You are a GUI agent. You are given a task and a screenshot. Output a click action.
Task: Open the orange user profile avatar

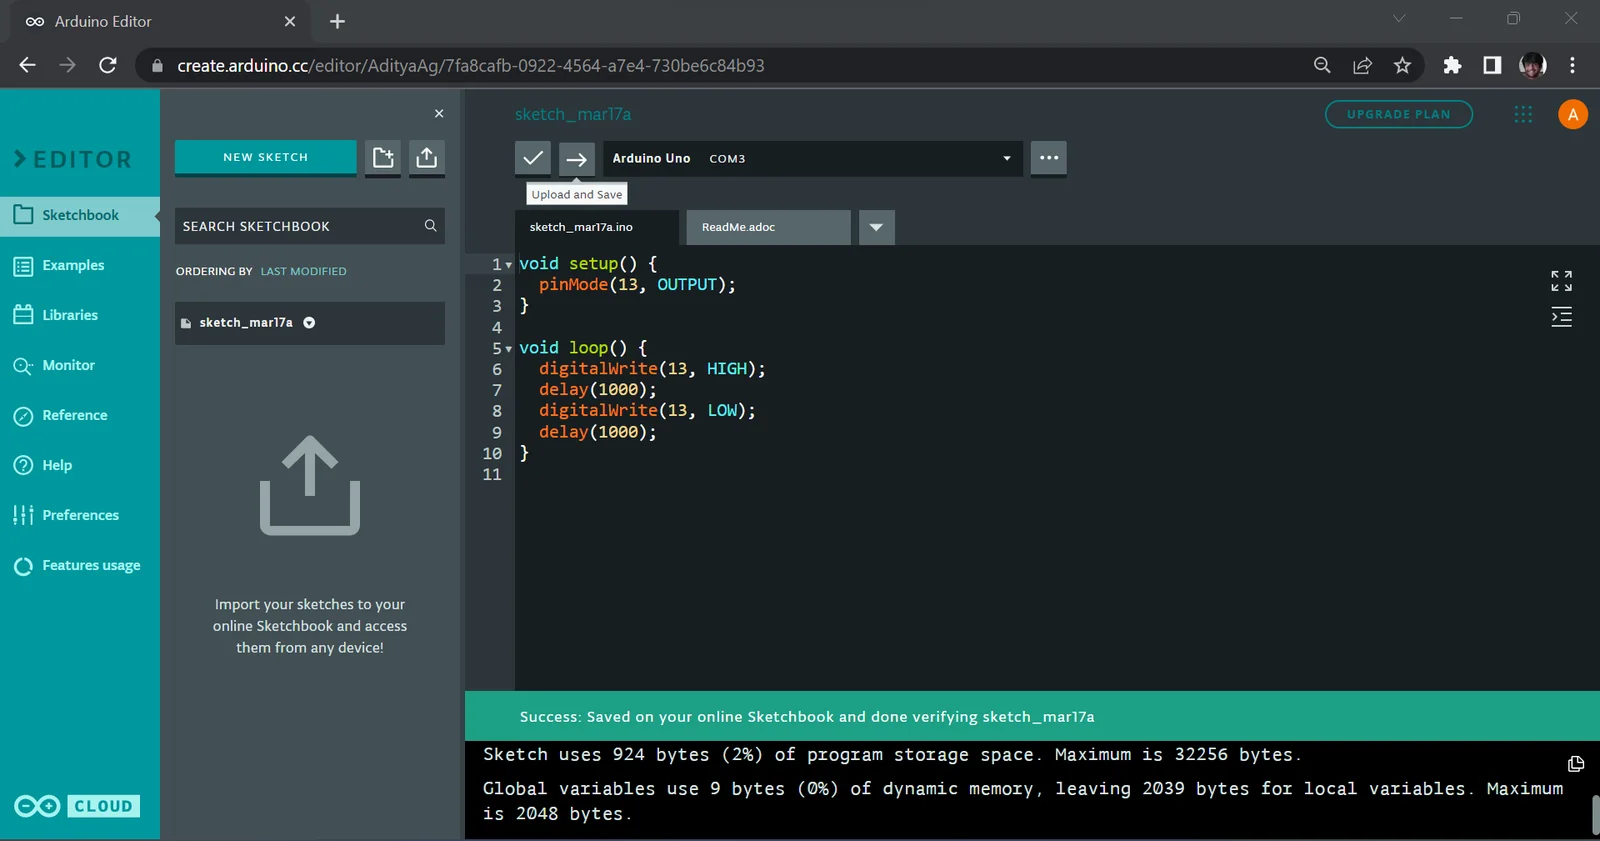pos(1573,114)
